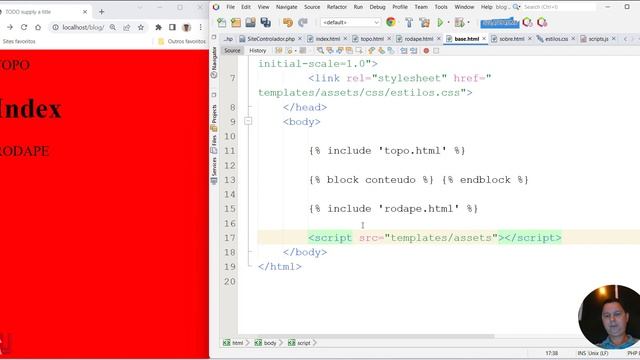This screenshot has height=360, width=640.
Task: Click the zoom magnifier in Chrome address bar
Action: click(113, 27)
